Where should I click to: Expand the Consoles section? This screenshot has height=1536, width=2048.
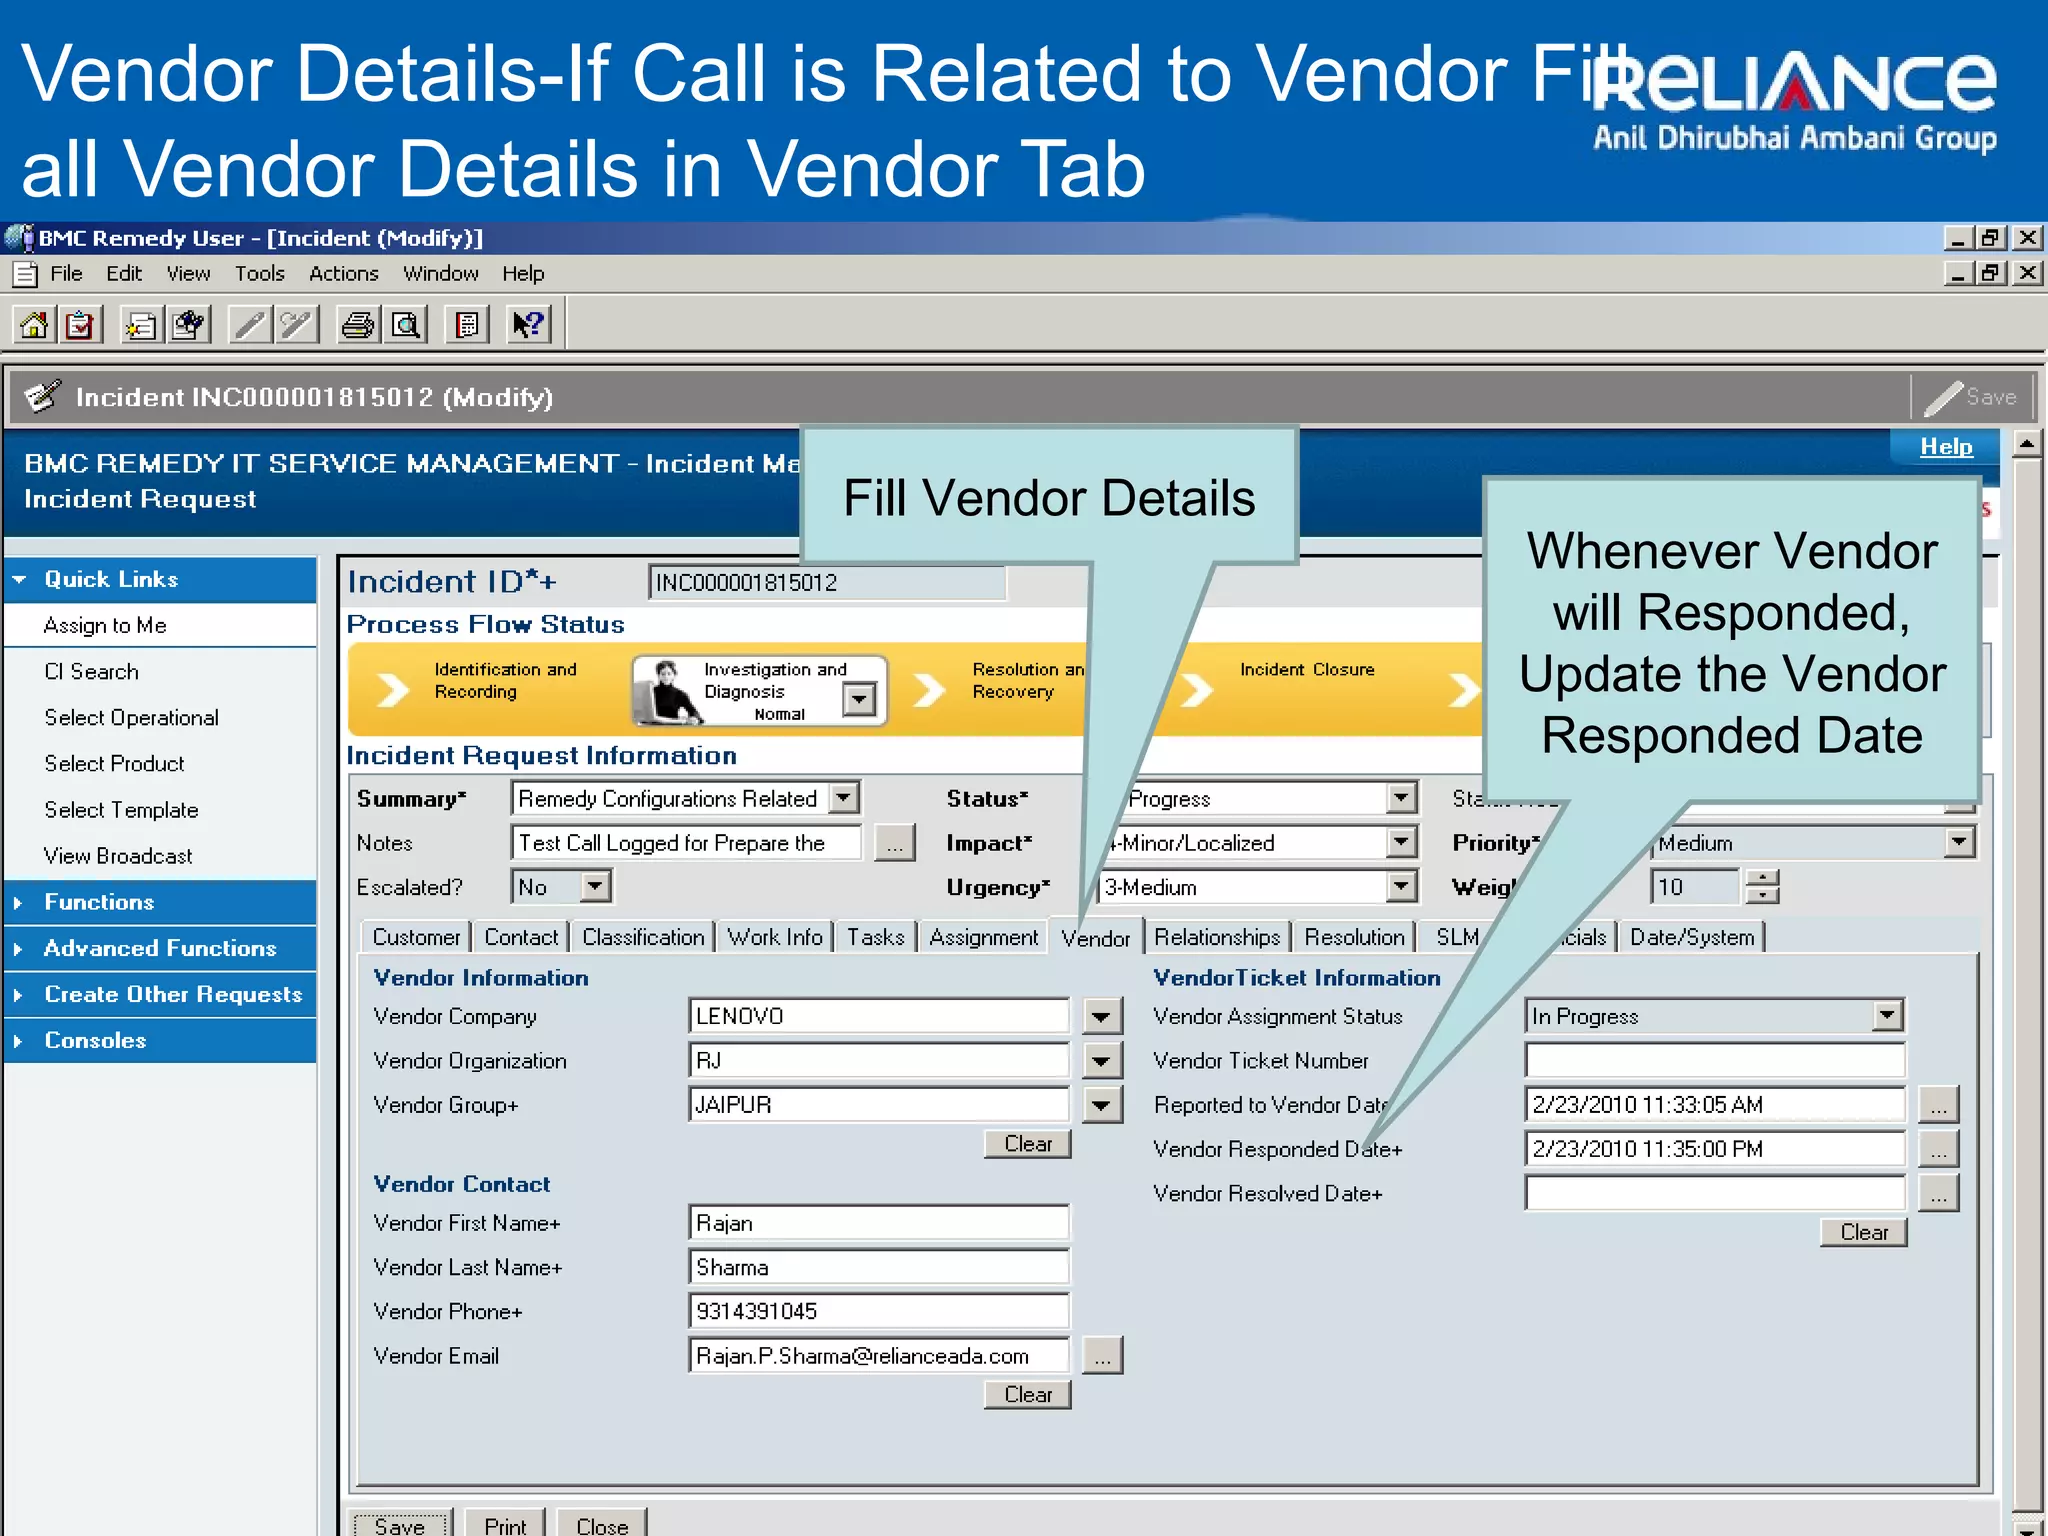18,1040
